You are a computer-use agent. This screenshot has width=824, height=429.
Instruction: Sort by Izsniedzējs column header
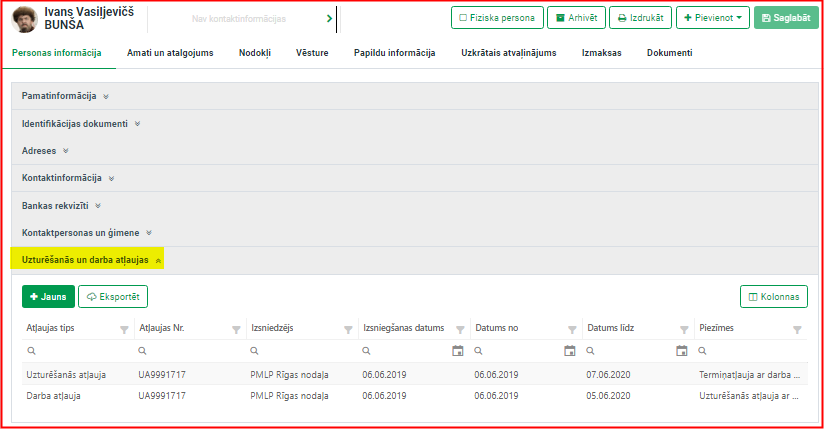(272, 328)
